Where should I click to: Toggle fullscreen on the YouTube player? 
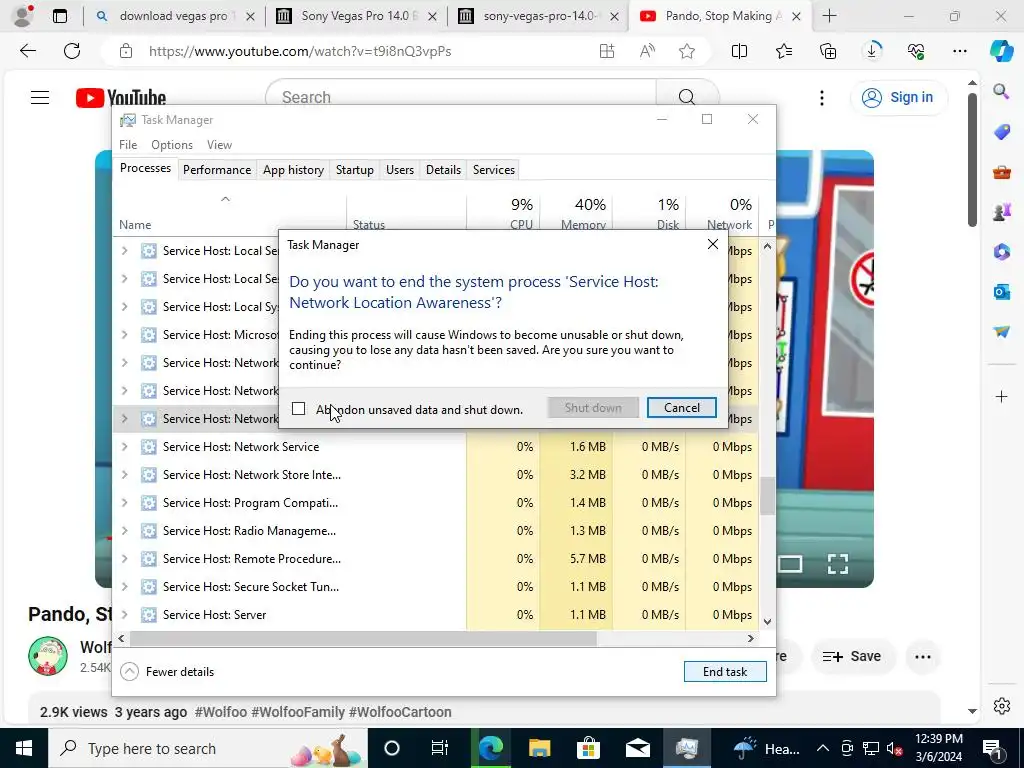(x=838, y=564)
